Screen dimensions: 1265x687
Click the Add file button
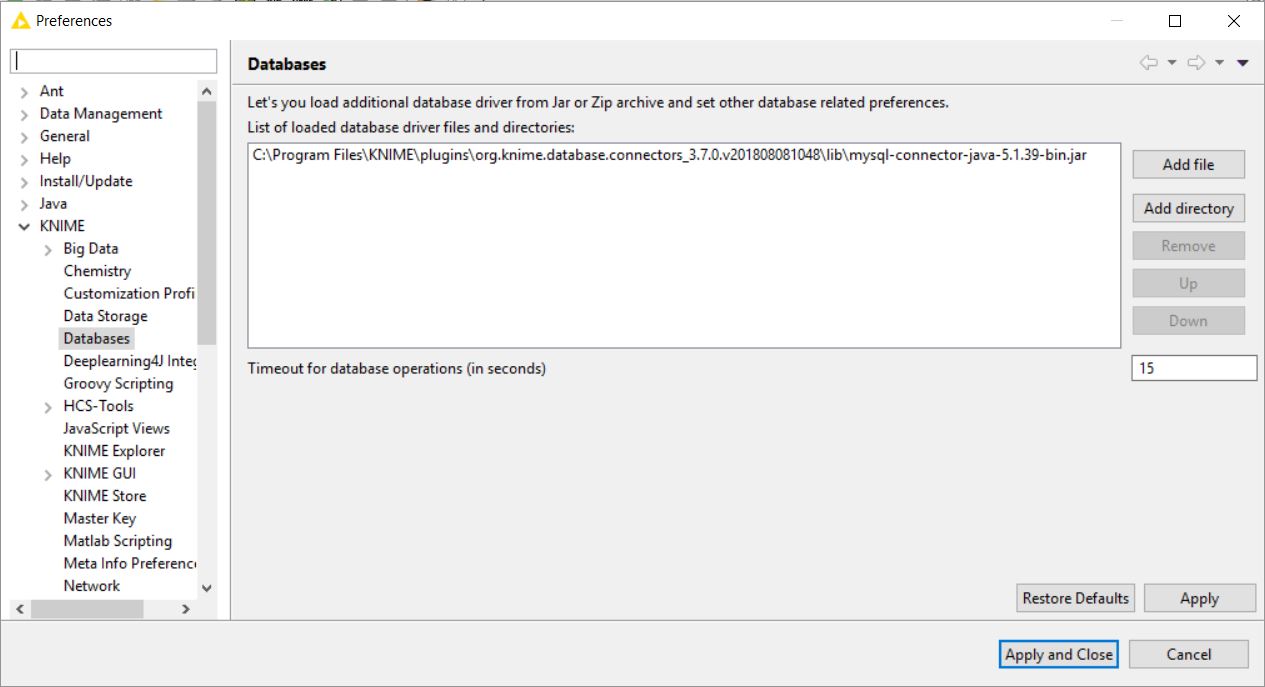(1188, 164)
